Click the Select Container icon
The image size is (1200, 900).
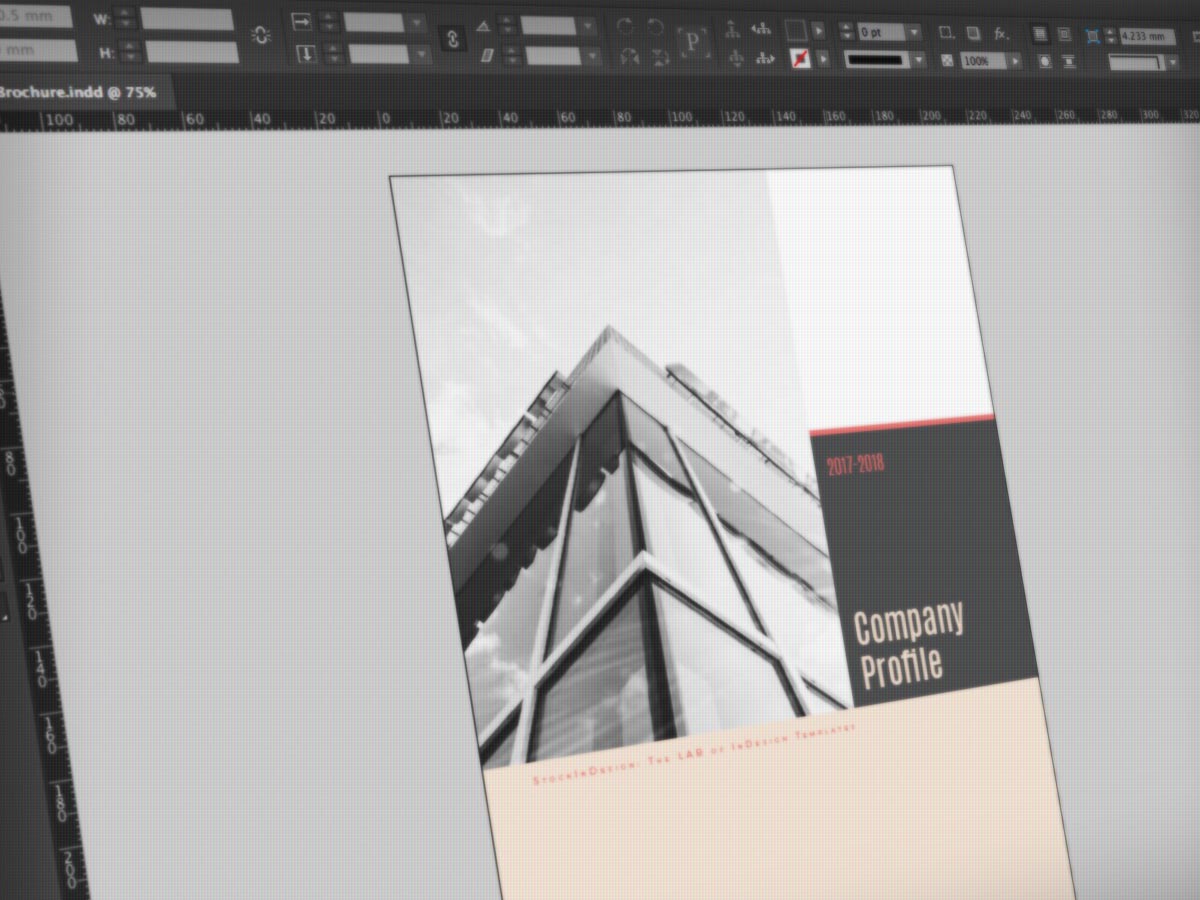click(x=733, y=29)
